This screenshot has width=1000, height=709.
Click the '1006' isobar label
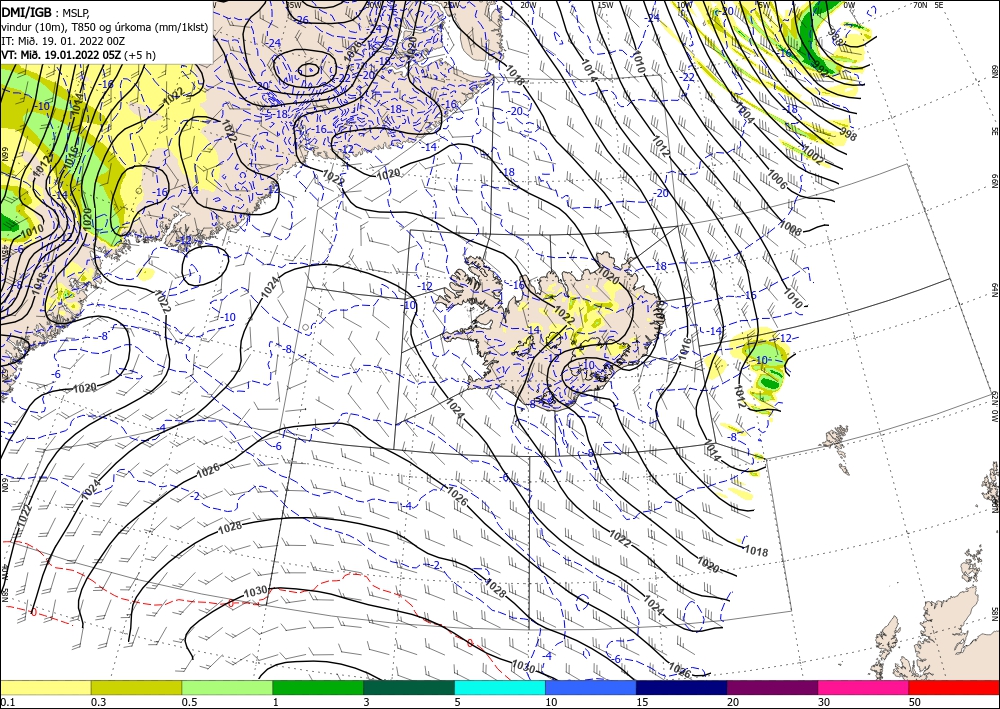778,180
